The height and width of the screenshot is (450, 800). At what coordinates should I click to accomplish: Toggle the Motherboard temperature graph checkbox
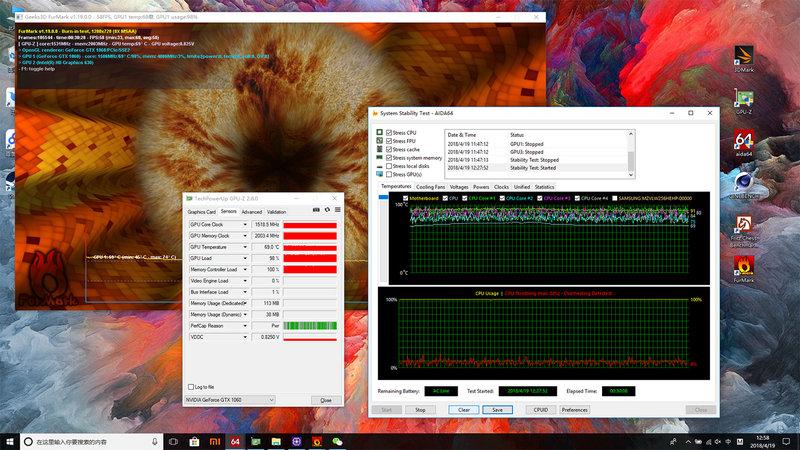(x=405, y=198)
